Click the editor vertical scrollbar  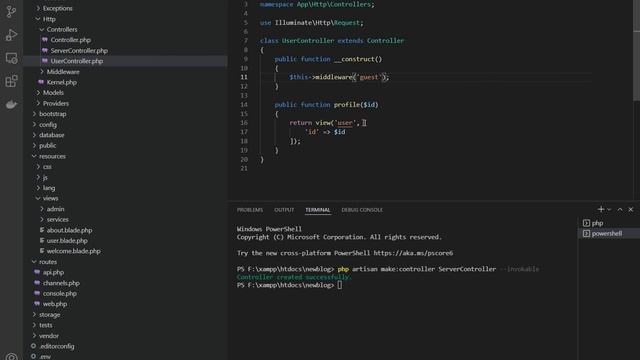pyautogui.click(x=636, y=51)
